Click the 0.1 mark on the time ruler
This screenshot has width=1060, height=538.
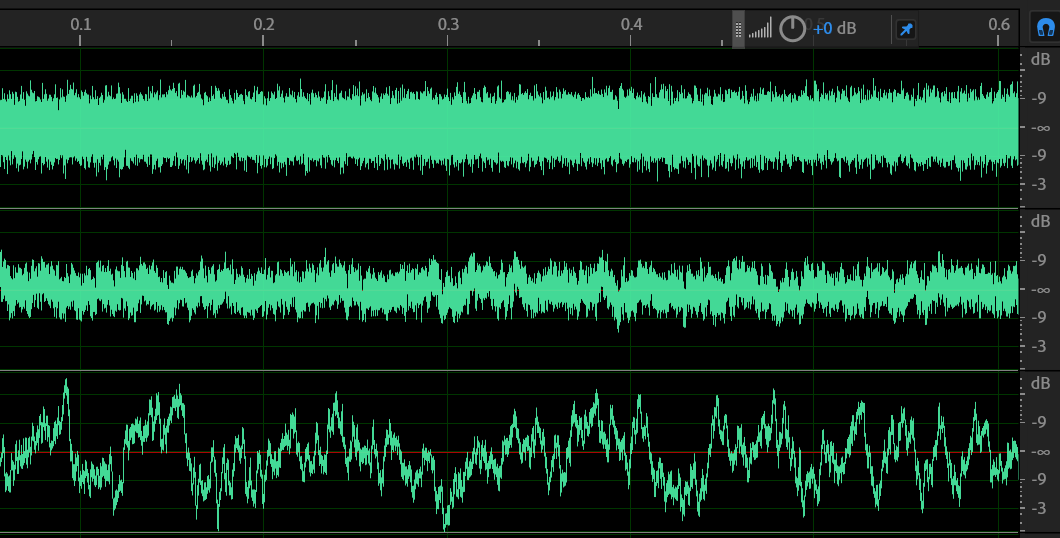[x=81, y=24]
